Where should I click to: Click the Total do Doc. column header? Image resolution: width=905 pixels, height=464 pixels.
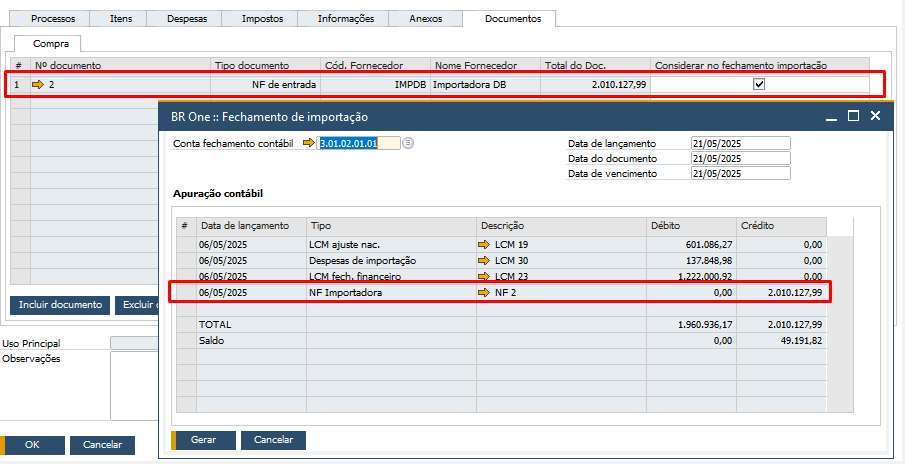click(595, 66)
